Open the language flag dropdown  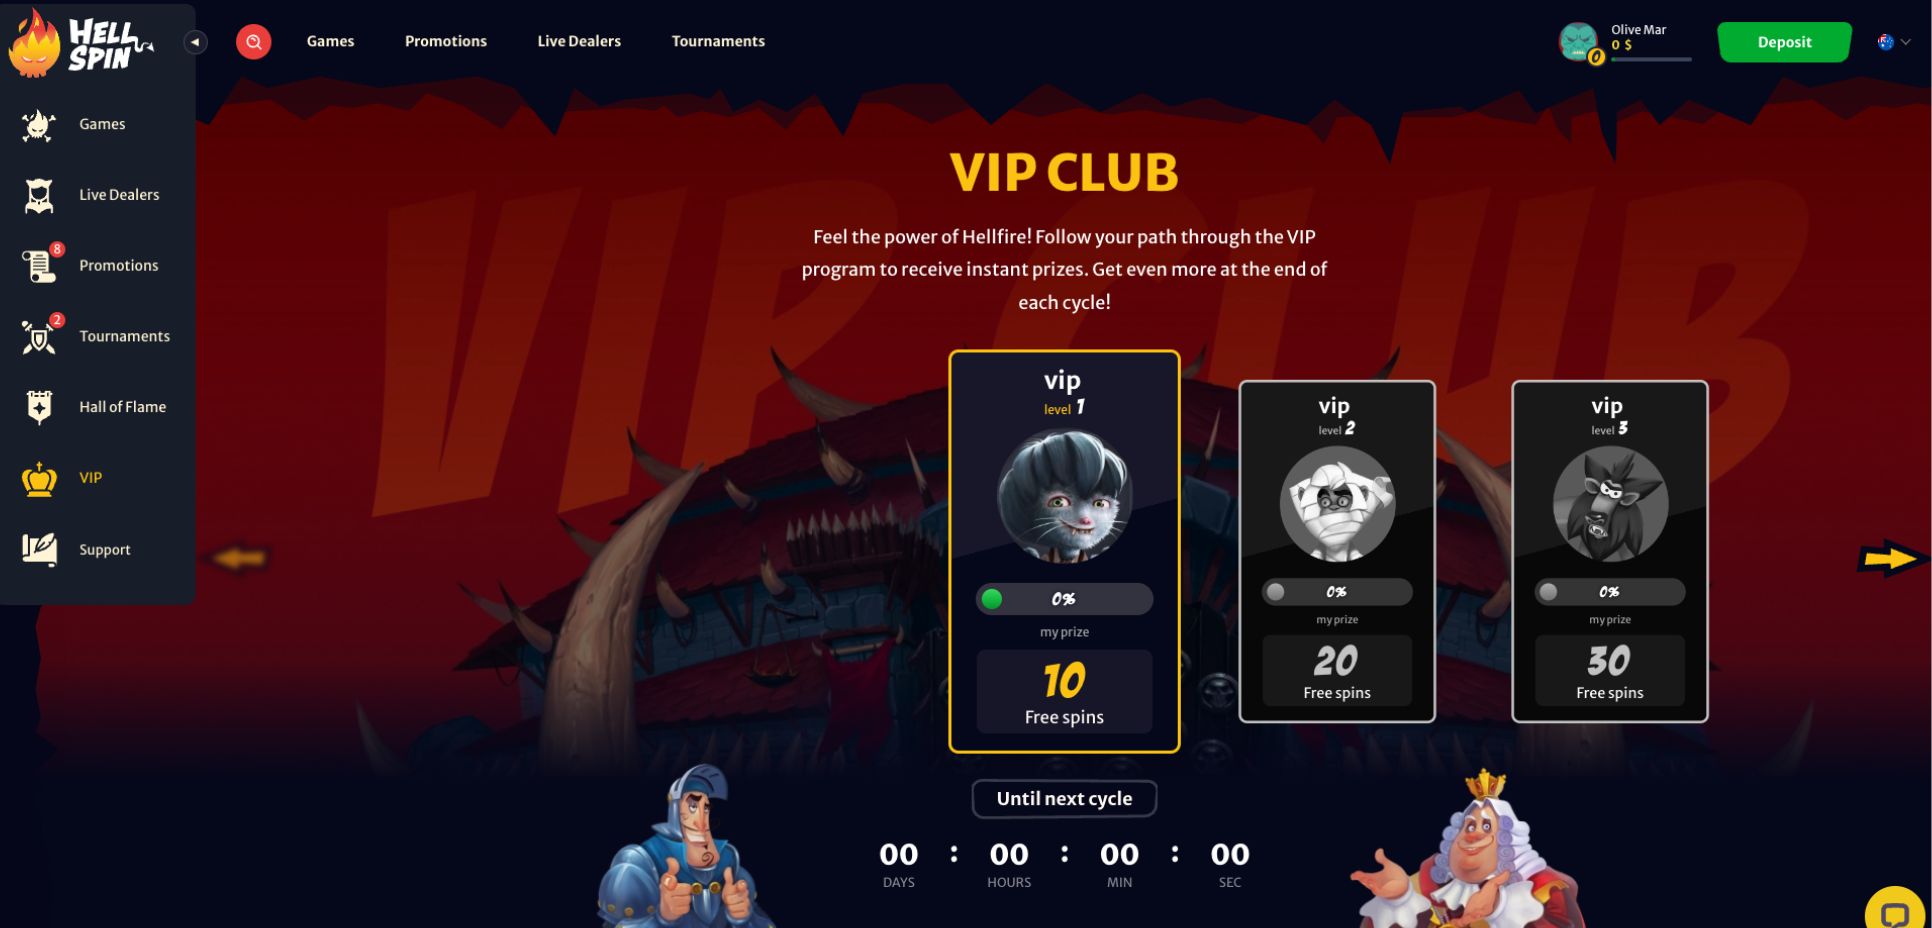1894,42
